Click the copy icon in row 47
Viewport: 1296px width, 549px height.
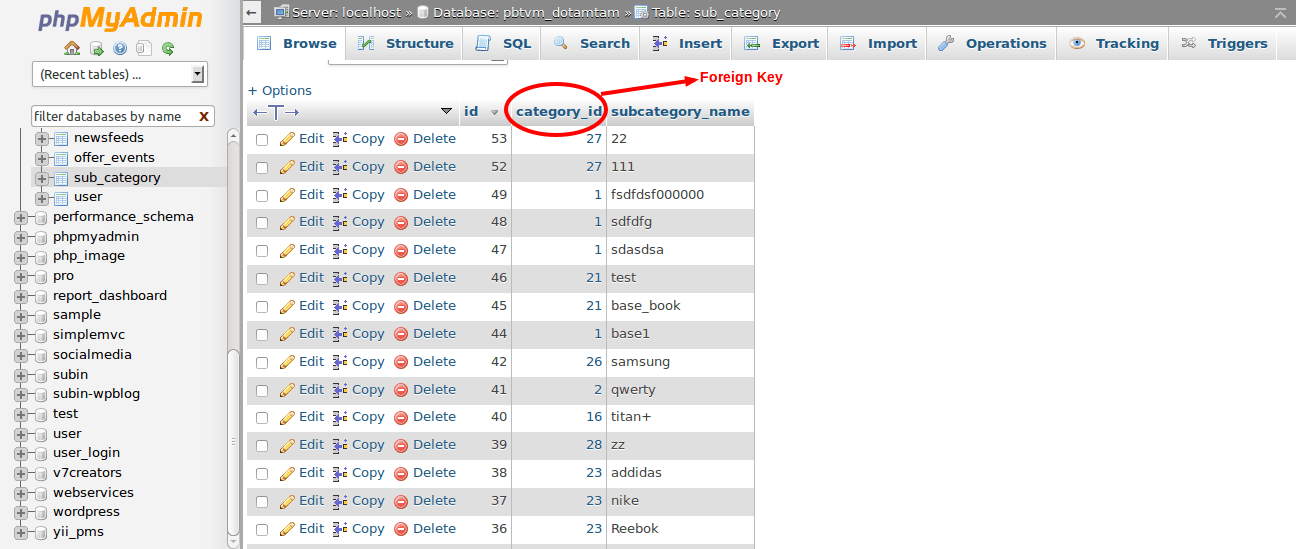click(340, 250)
